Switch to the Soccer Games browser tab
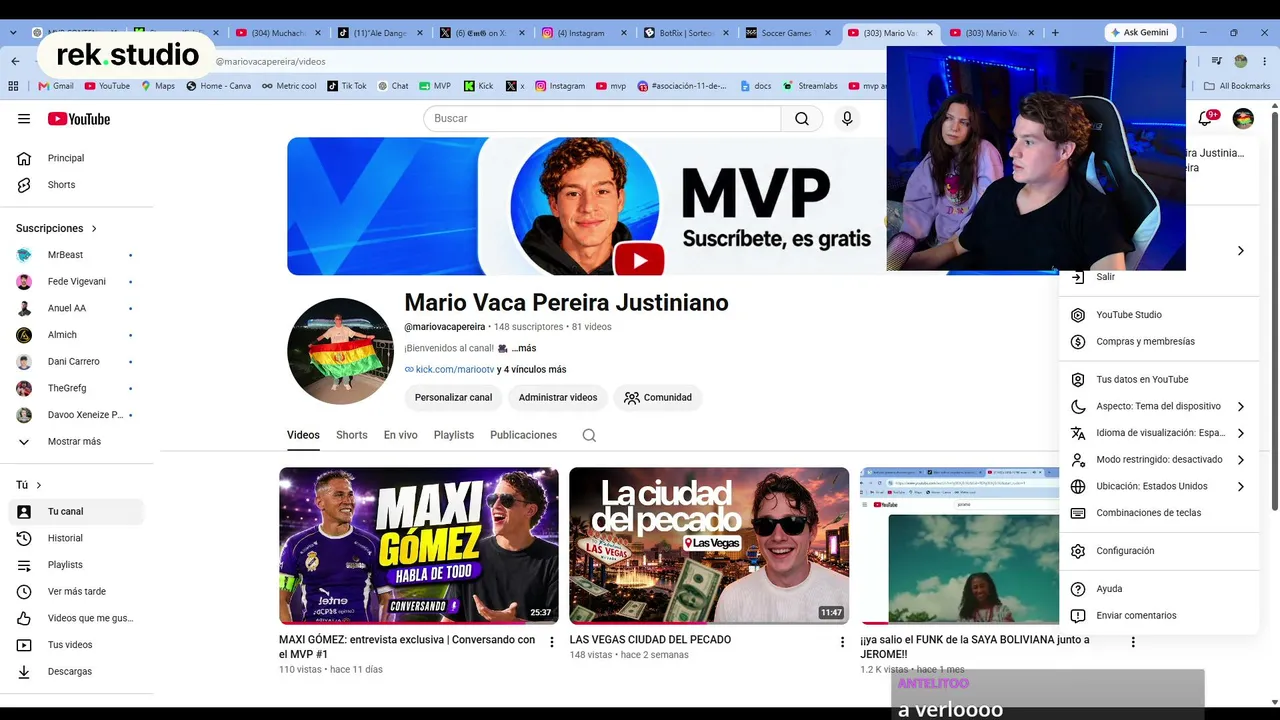1280x720 pixels. click(x=787, y=33)
